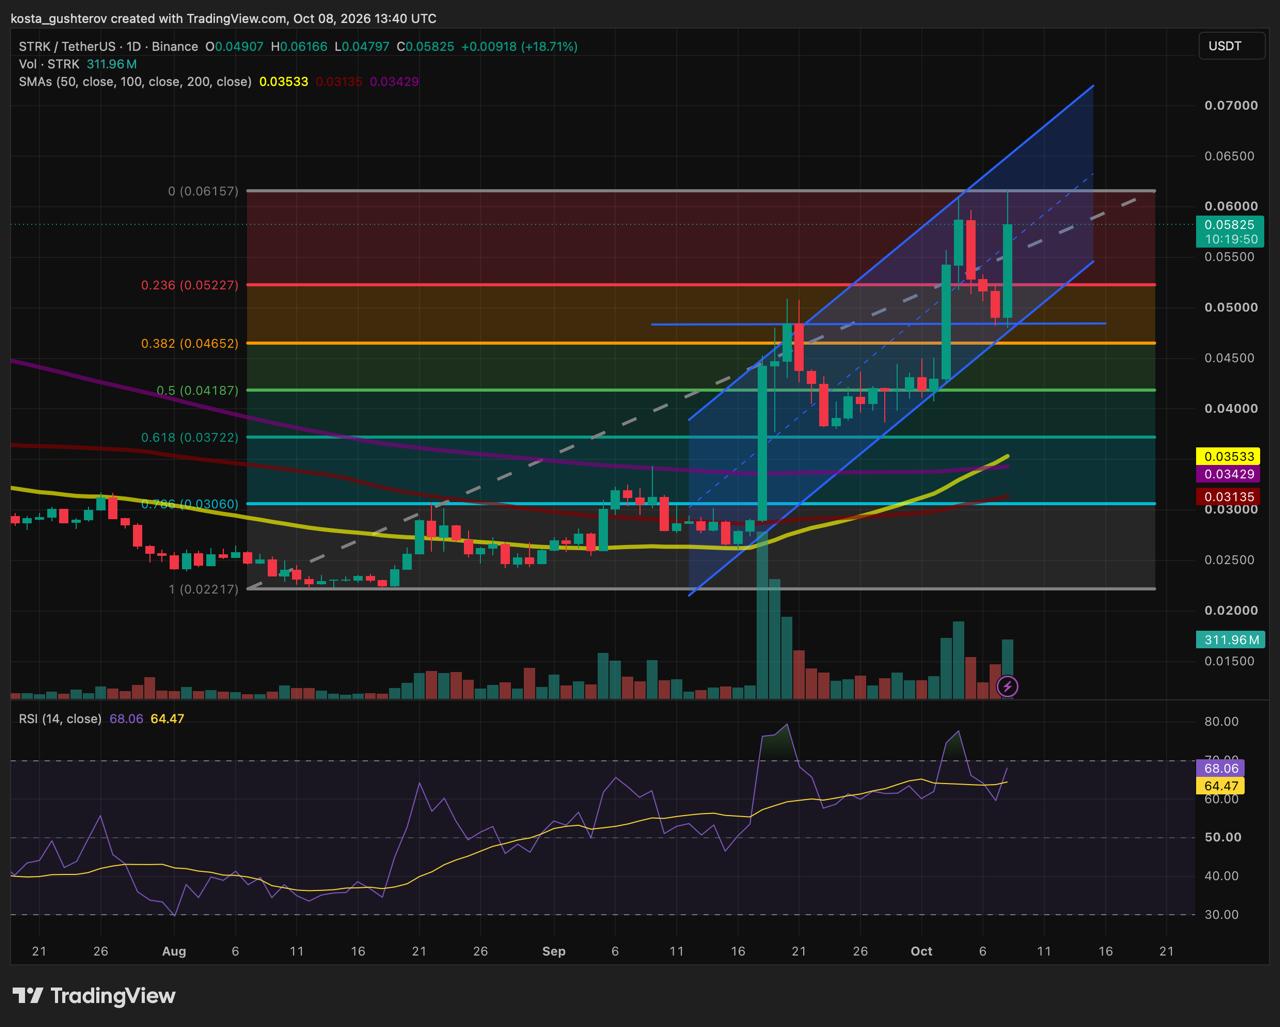Click the +0.00918 (+18.71%) change value
This screenshot has height=1027, width=1280.
point(519,46)
